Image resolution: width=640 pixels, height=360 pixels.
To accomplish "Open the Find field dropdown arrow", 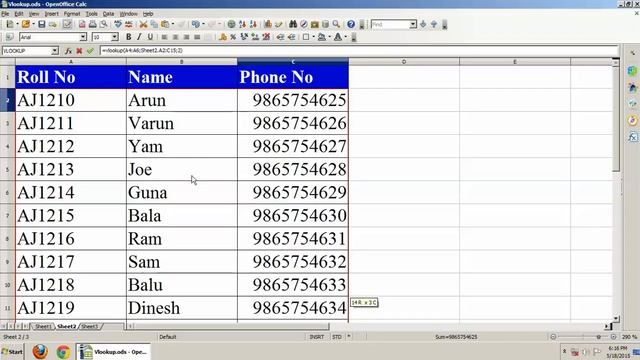I will [413, 24].
